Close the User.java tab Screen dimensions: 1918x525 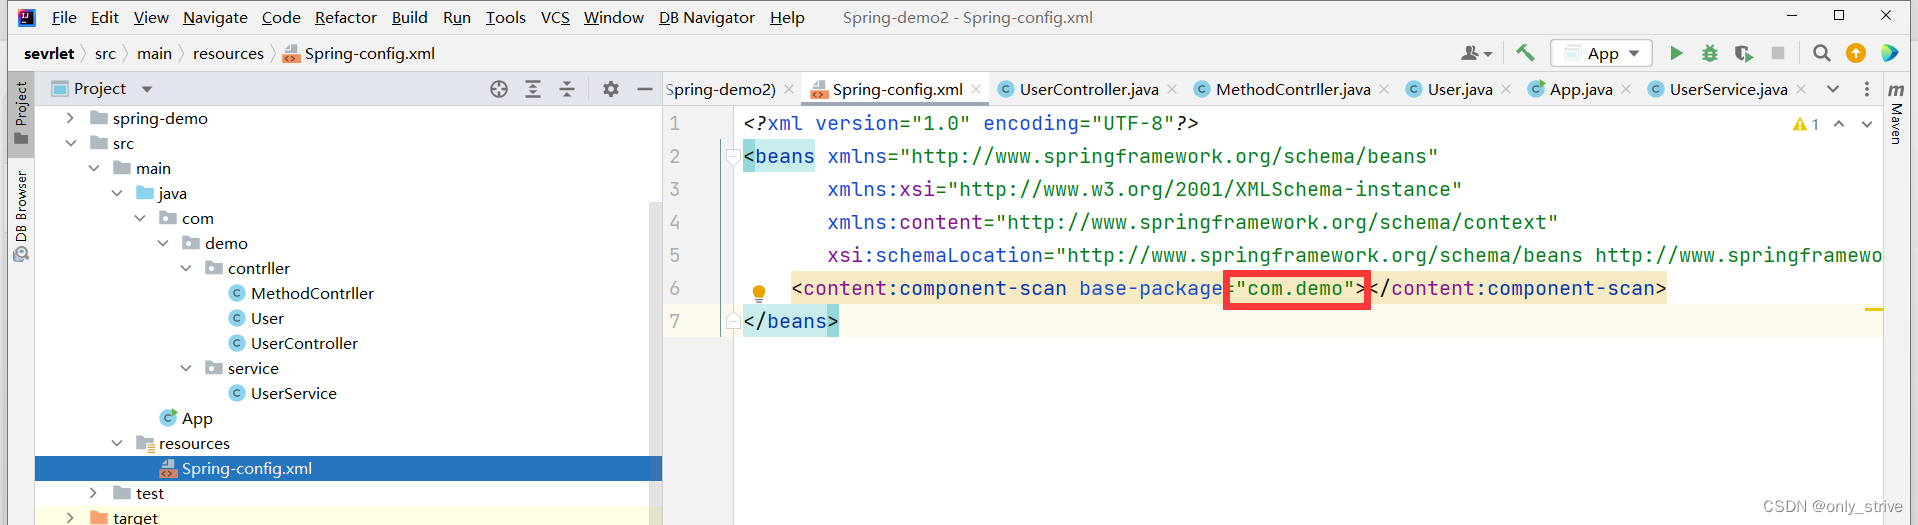(x=1506, y=89)
